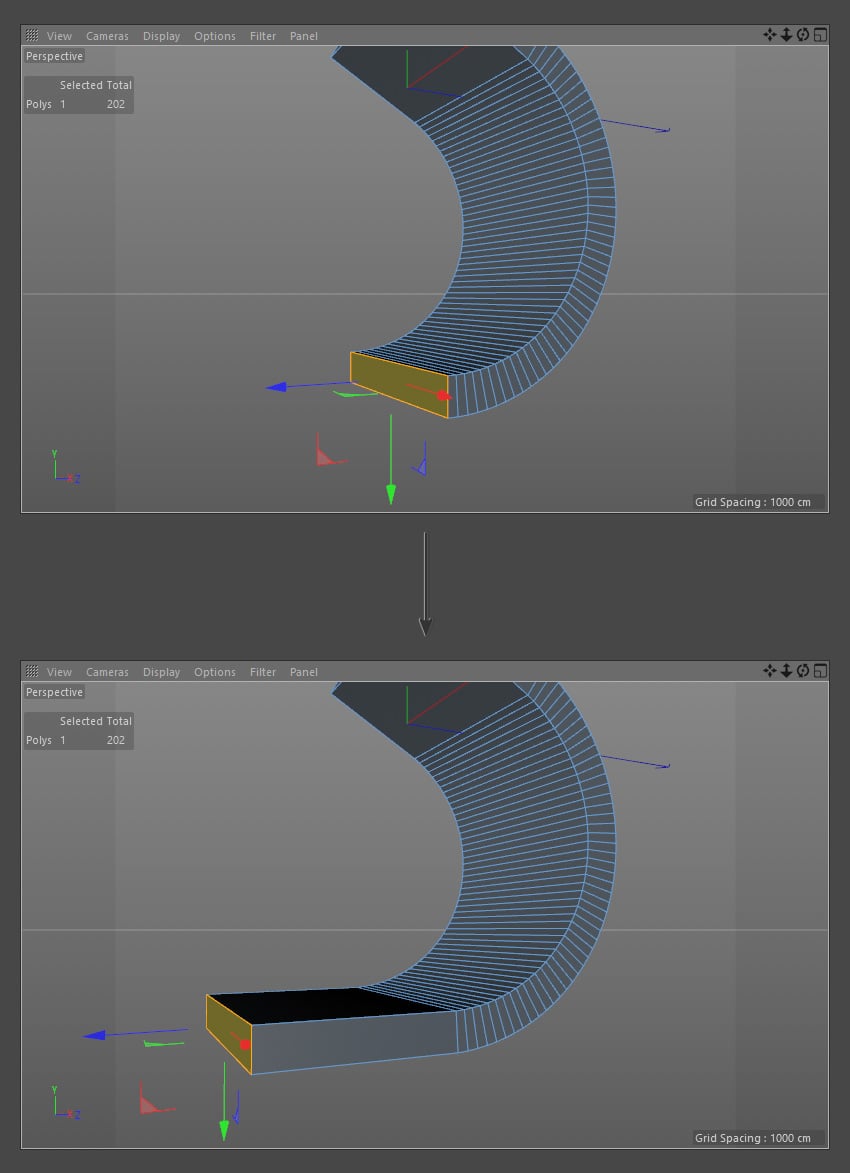Select the camera dolly/zoom icon in the bottom viewport

click(787, 670)
